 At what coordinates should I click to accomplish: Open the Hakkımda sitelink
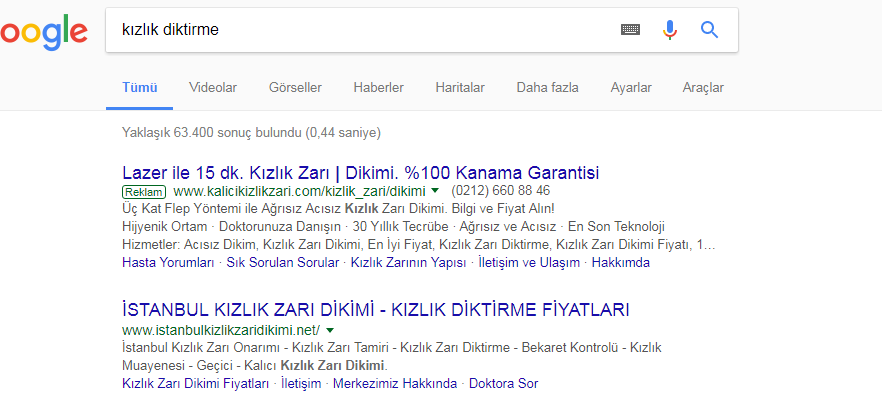tap(620, 263)
